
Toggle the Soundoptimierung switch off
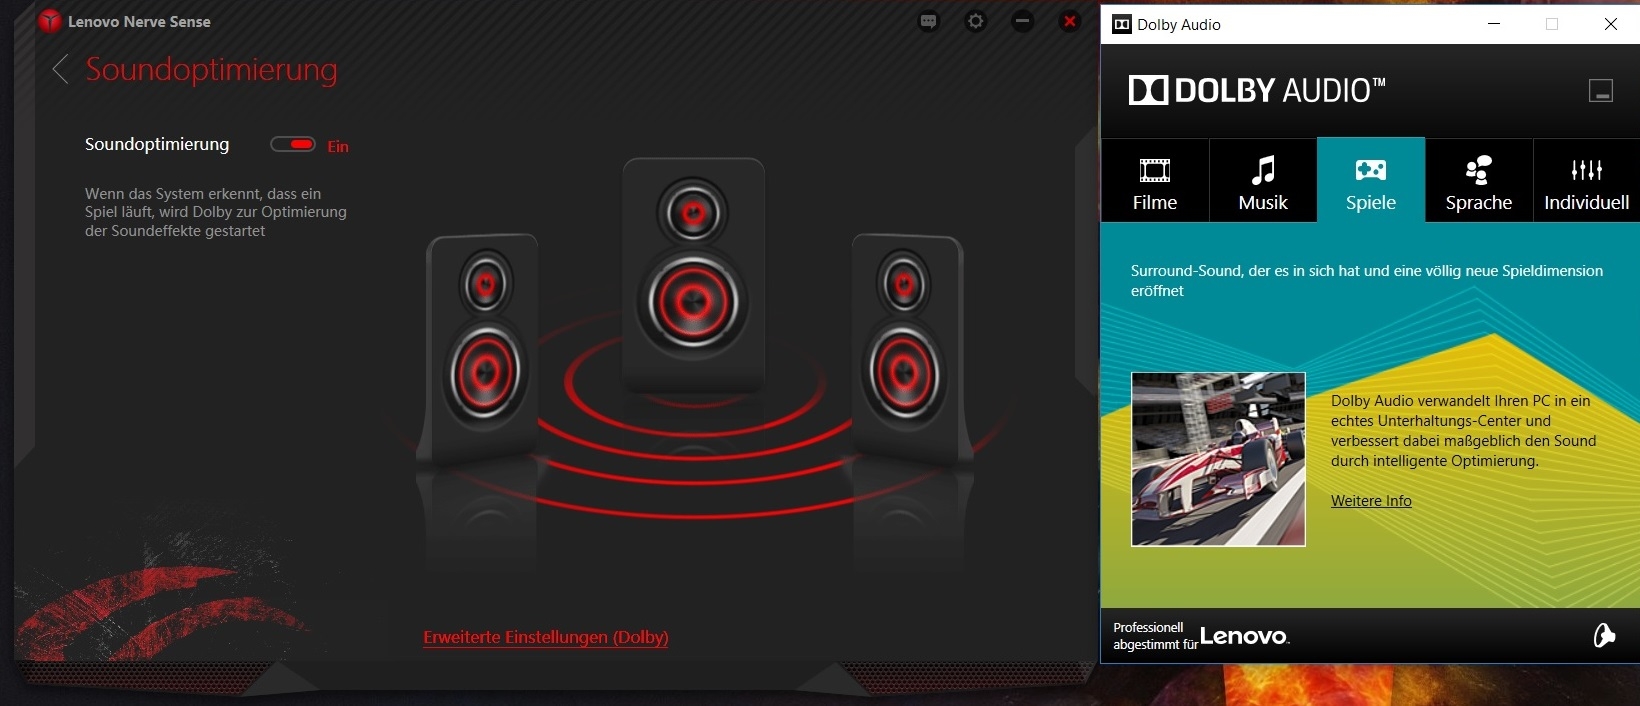coord(293,145)
